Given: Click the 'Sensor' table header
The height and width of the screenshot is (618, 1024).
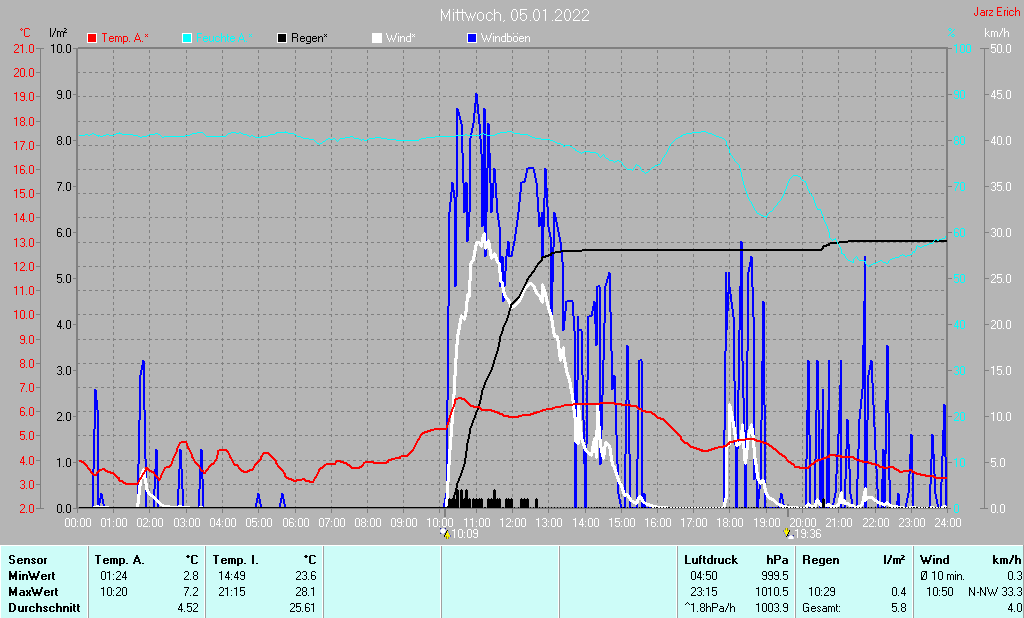Looking at the screenshot, I should coord(28,560).
